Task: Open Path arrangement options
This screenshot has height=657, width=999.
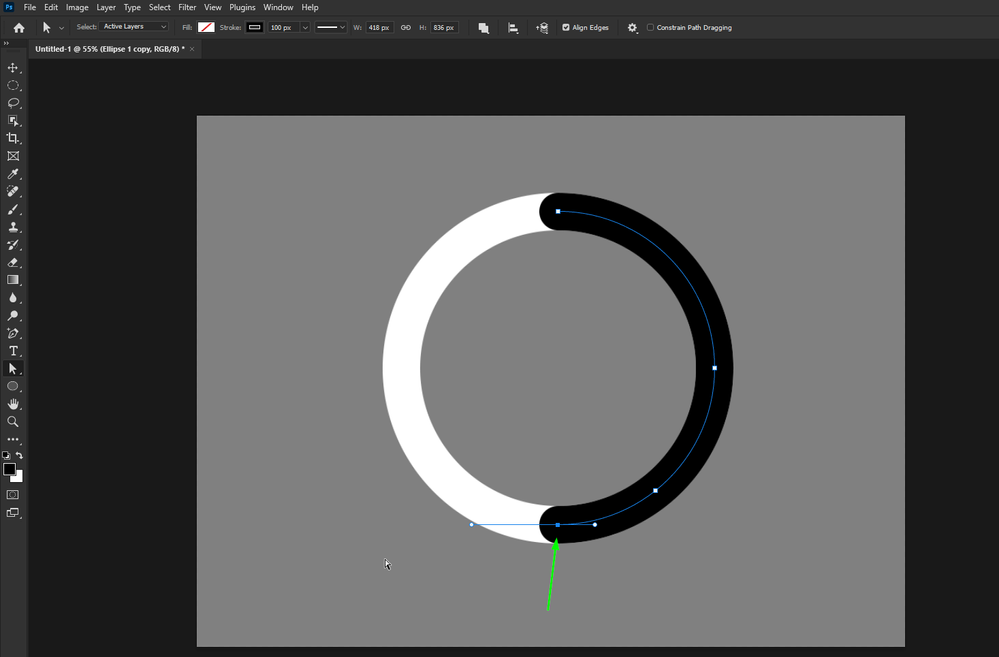Action: click(542, 28)
